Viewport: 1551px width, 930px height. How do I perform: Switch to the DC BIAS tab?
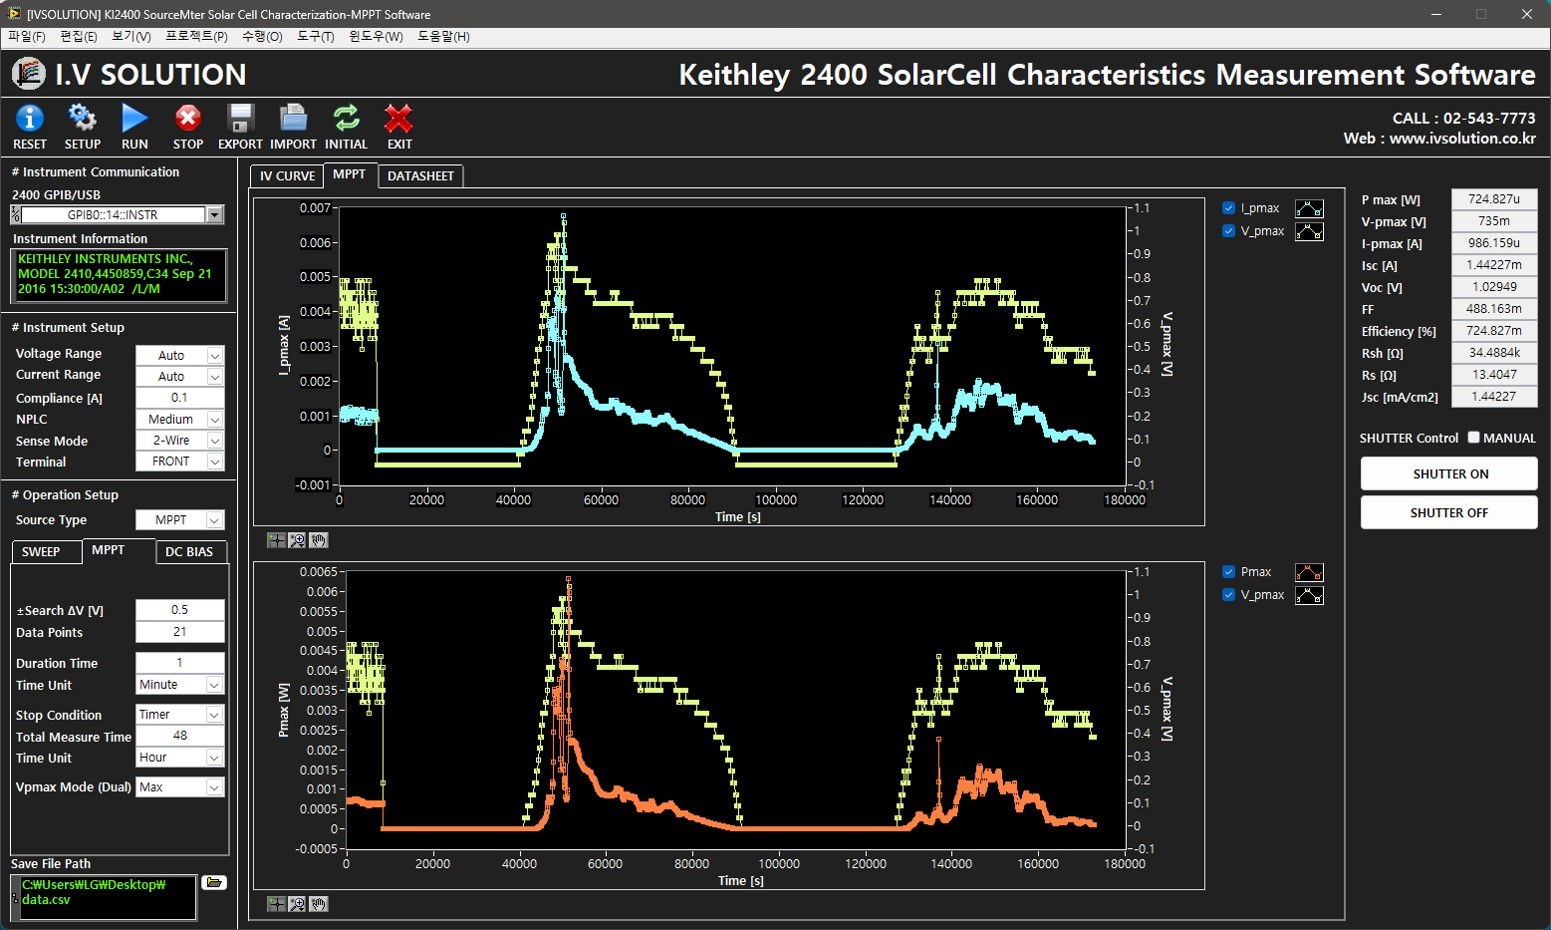tap(189, 552)
